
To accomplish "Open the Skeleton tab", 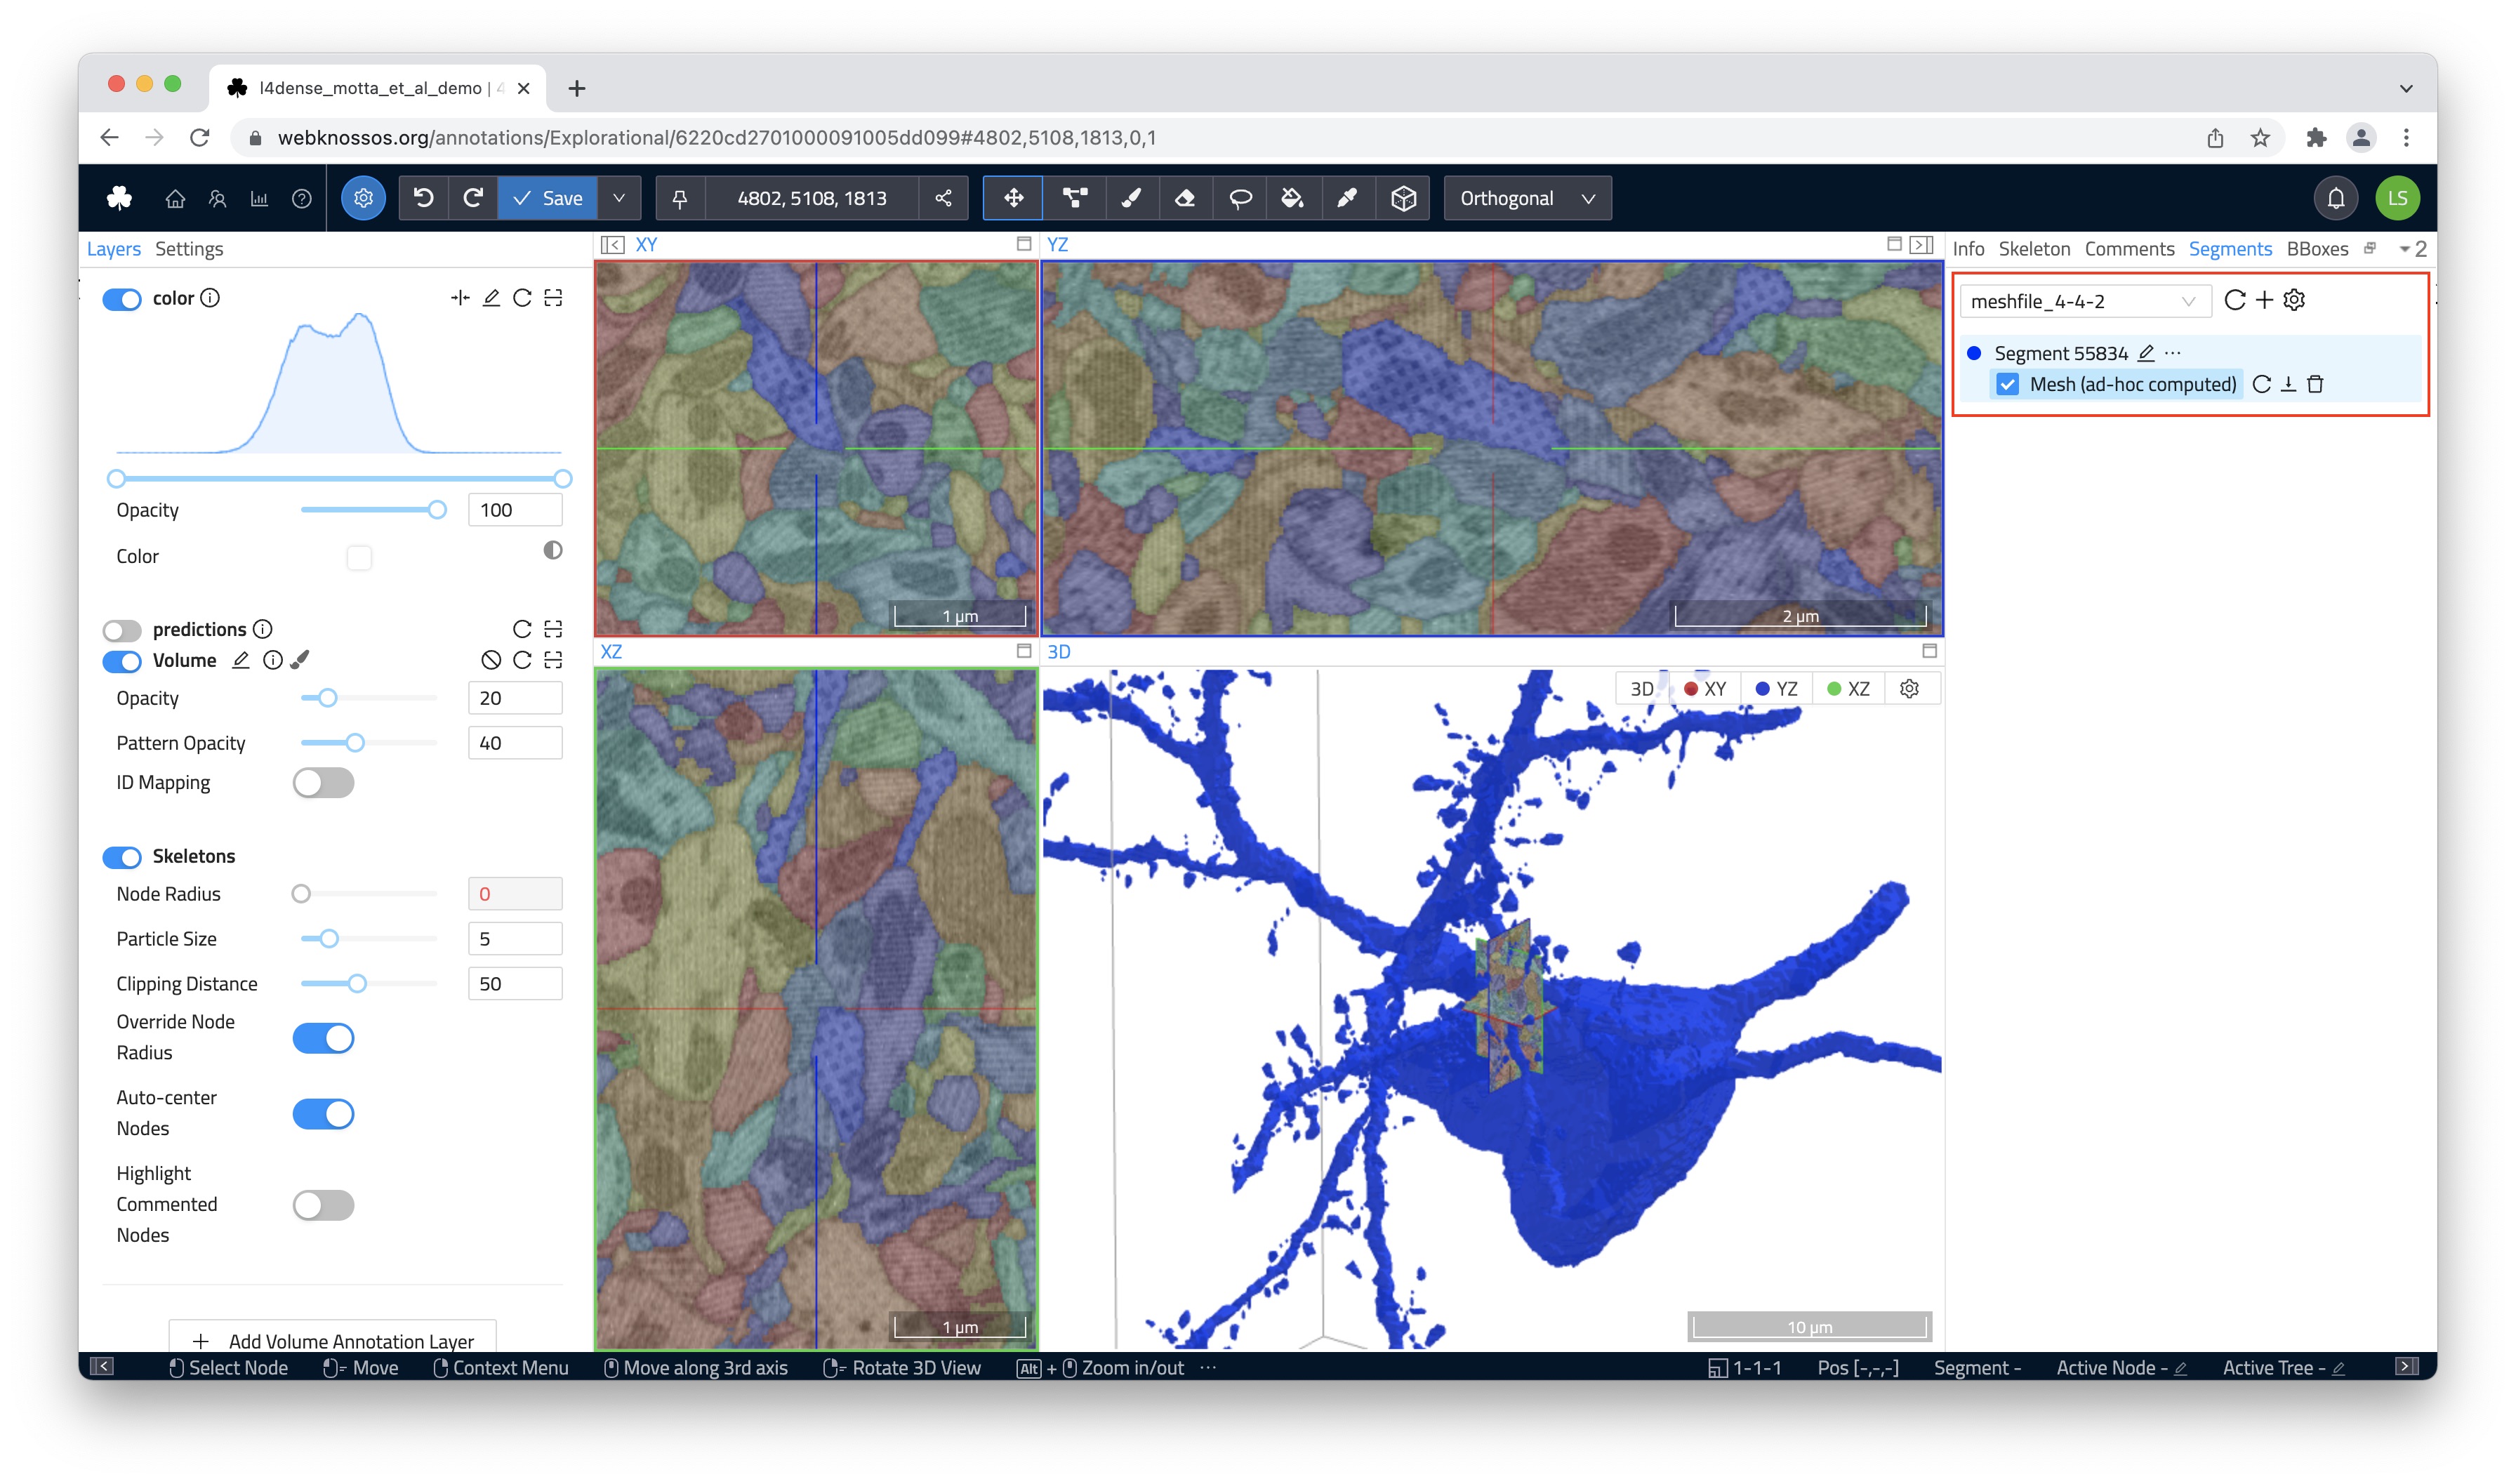I will [x=2034, y=249].
